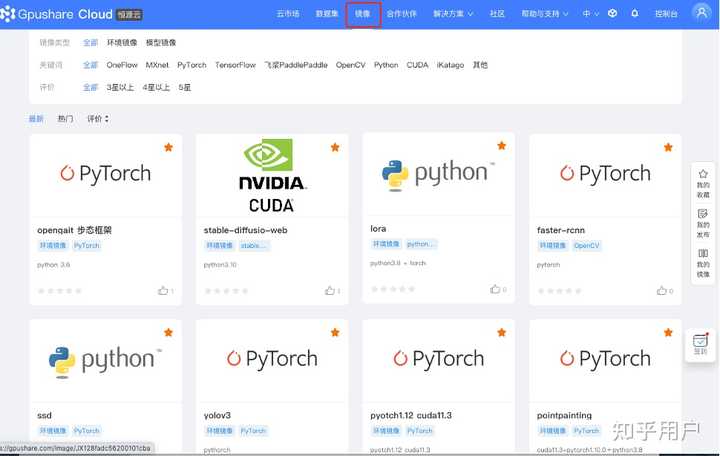Like the lora image thumbs-up

pyautogui.click(x=495, y=289)
